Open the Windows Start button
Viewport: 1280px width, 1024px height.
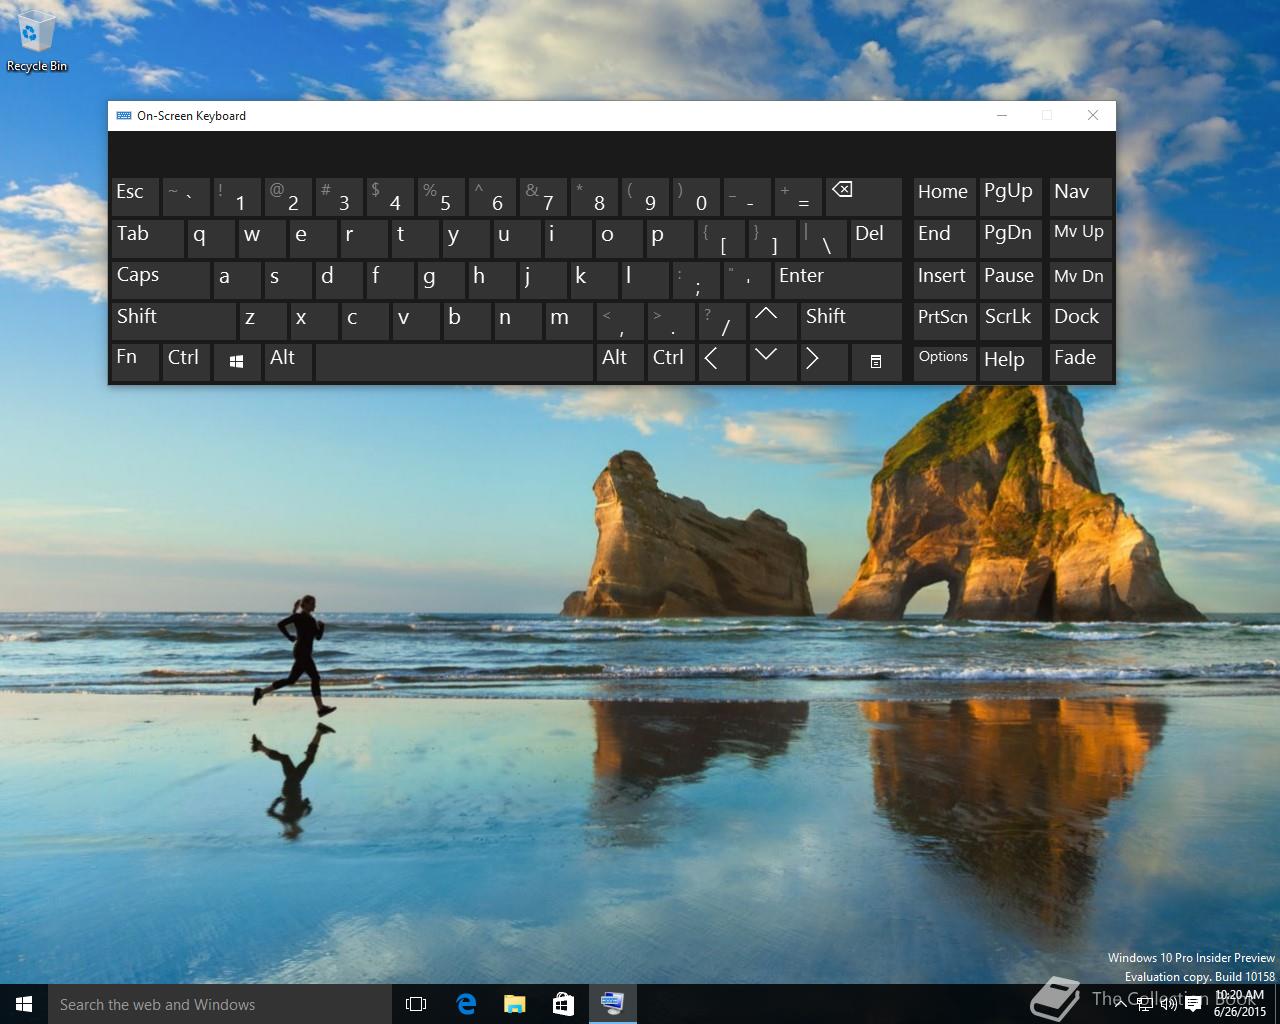[x=24, y=1004]
